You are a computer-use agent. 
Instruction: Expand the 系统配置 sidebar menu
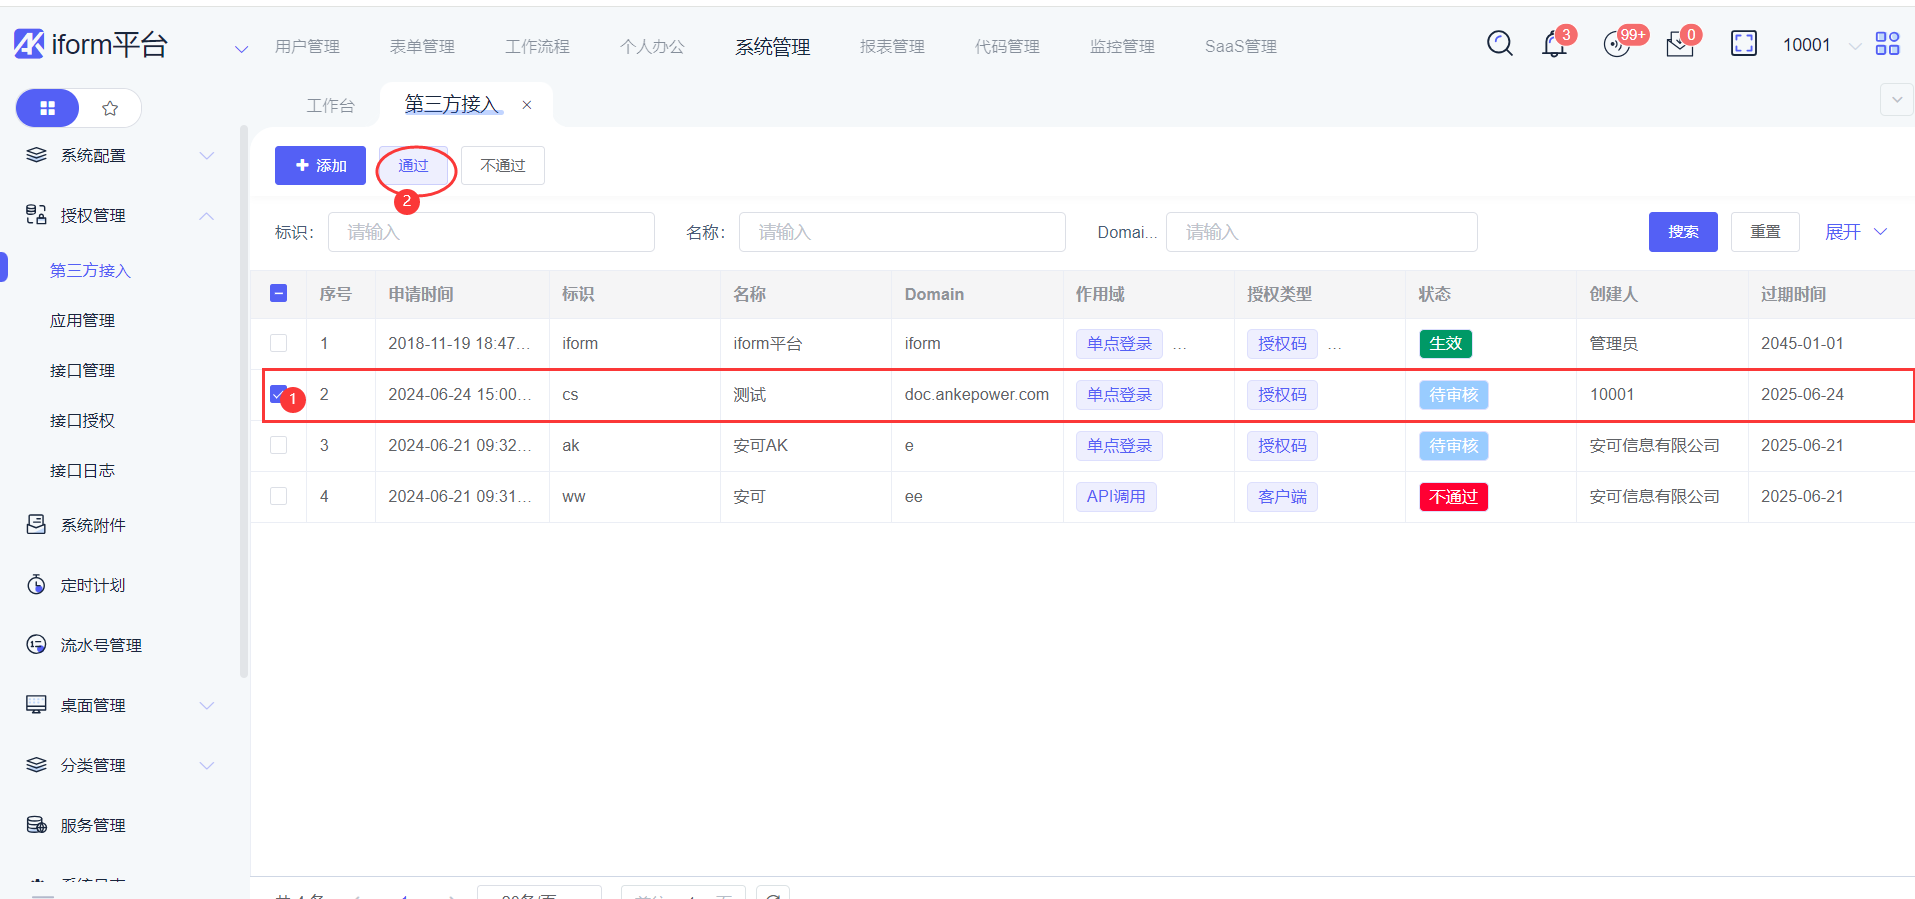(x=120, y=156)
